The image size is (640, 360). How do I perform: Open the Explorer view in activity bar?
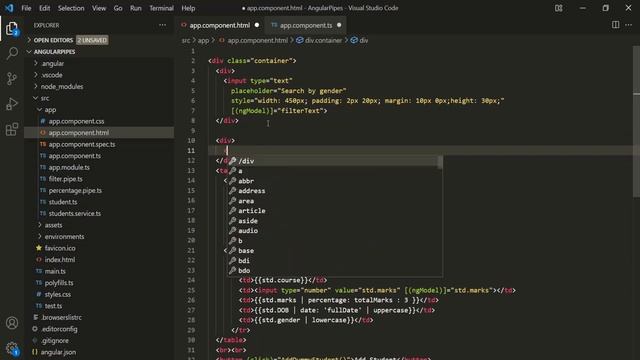tap(12, 29)
